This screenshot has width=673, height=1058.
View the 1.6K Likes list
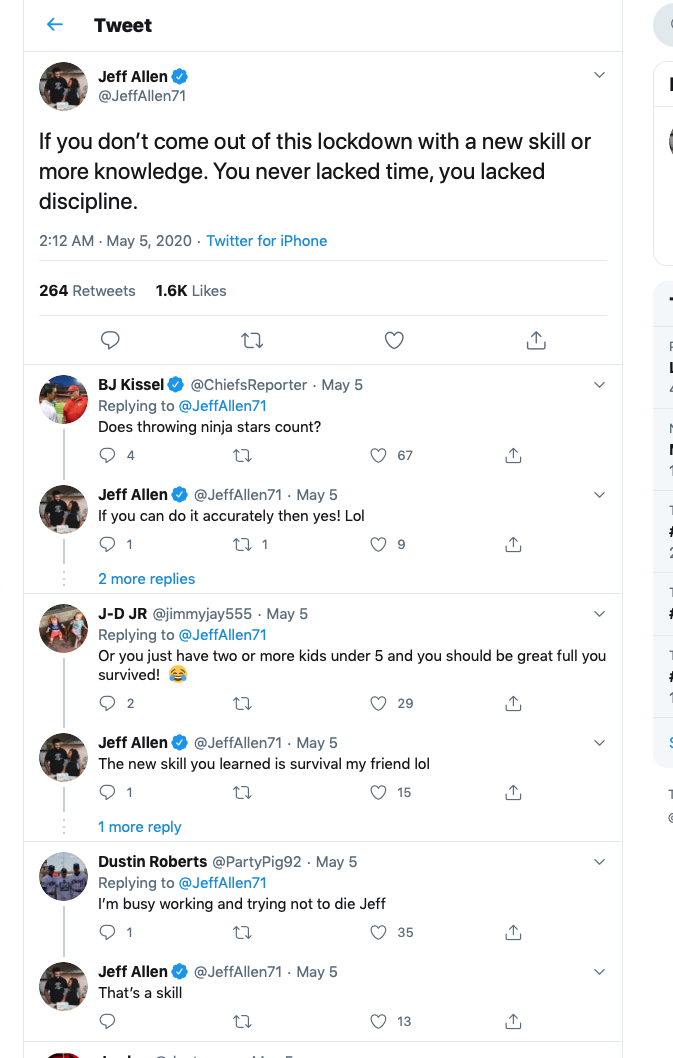(190, 291)
